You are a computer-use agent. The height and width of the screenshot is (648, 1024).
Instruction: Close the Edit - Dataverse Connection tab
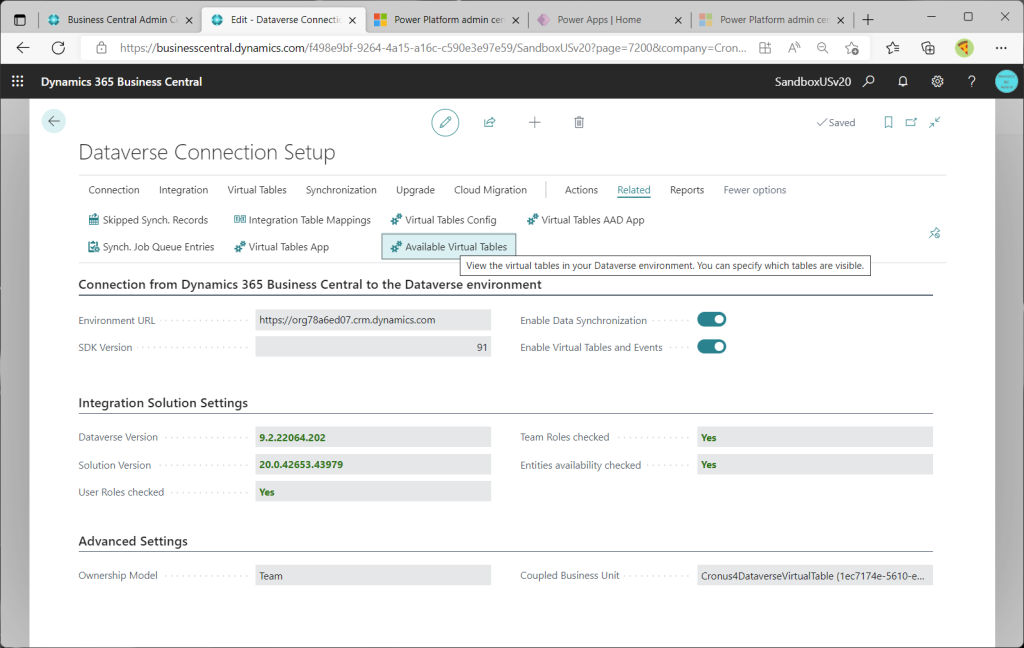352,20
